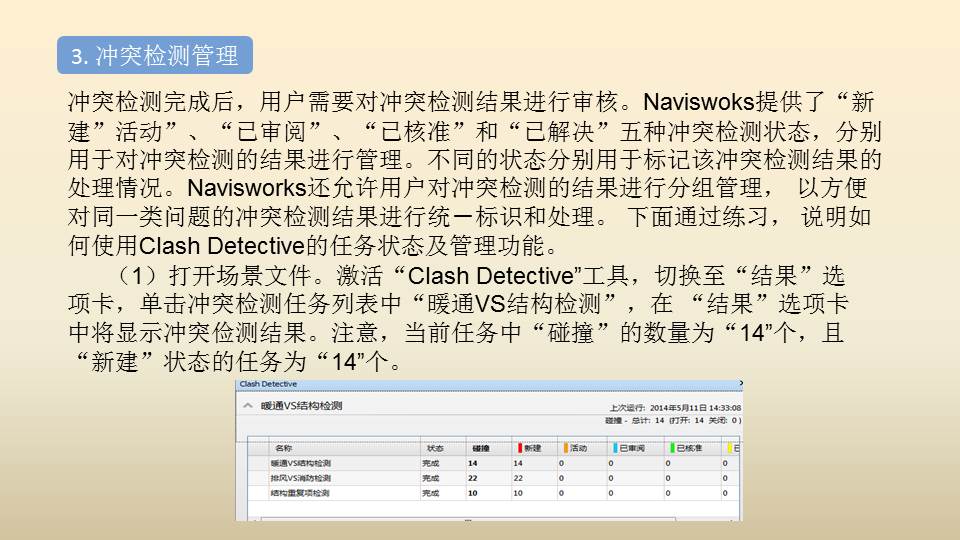Select the 暖通VS结构检测 row in test list
Screen dimensions: 960x540
pyautogui.click(x=493, y=463)
